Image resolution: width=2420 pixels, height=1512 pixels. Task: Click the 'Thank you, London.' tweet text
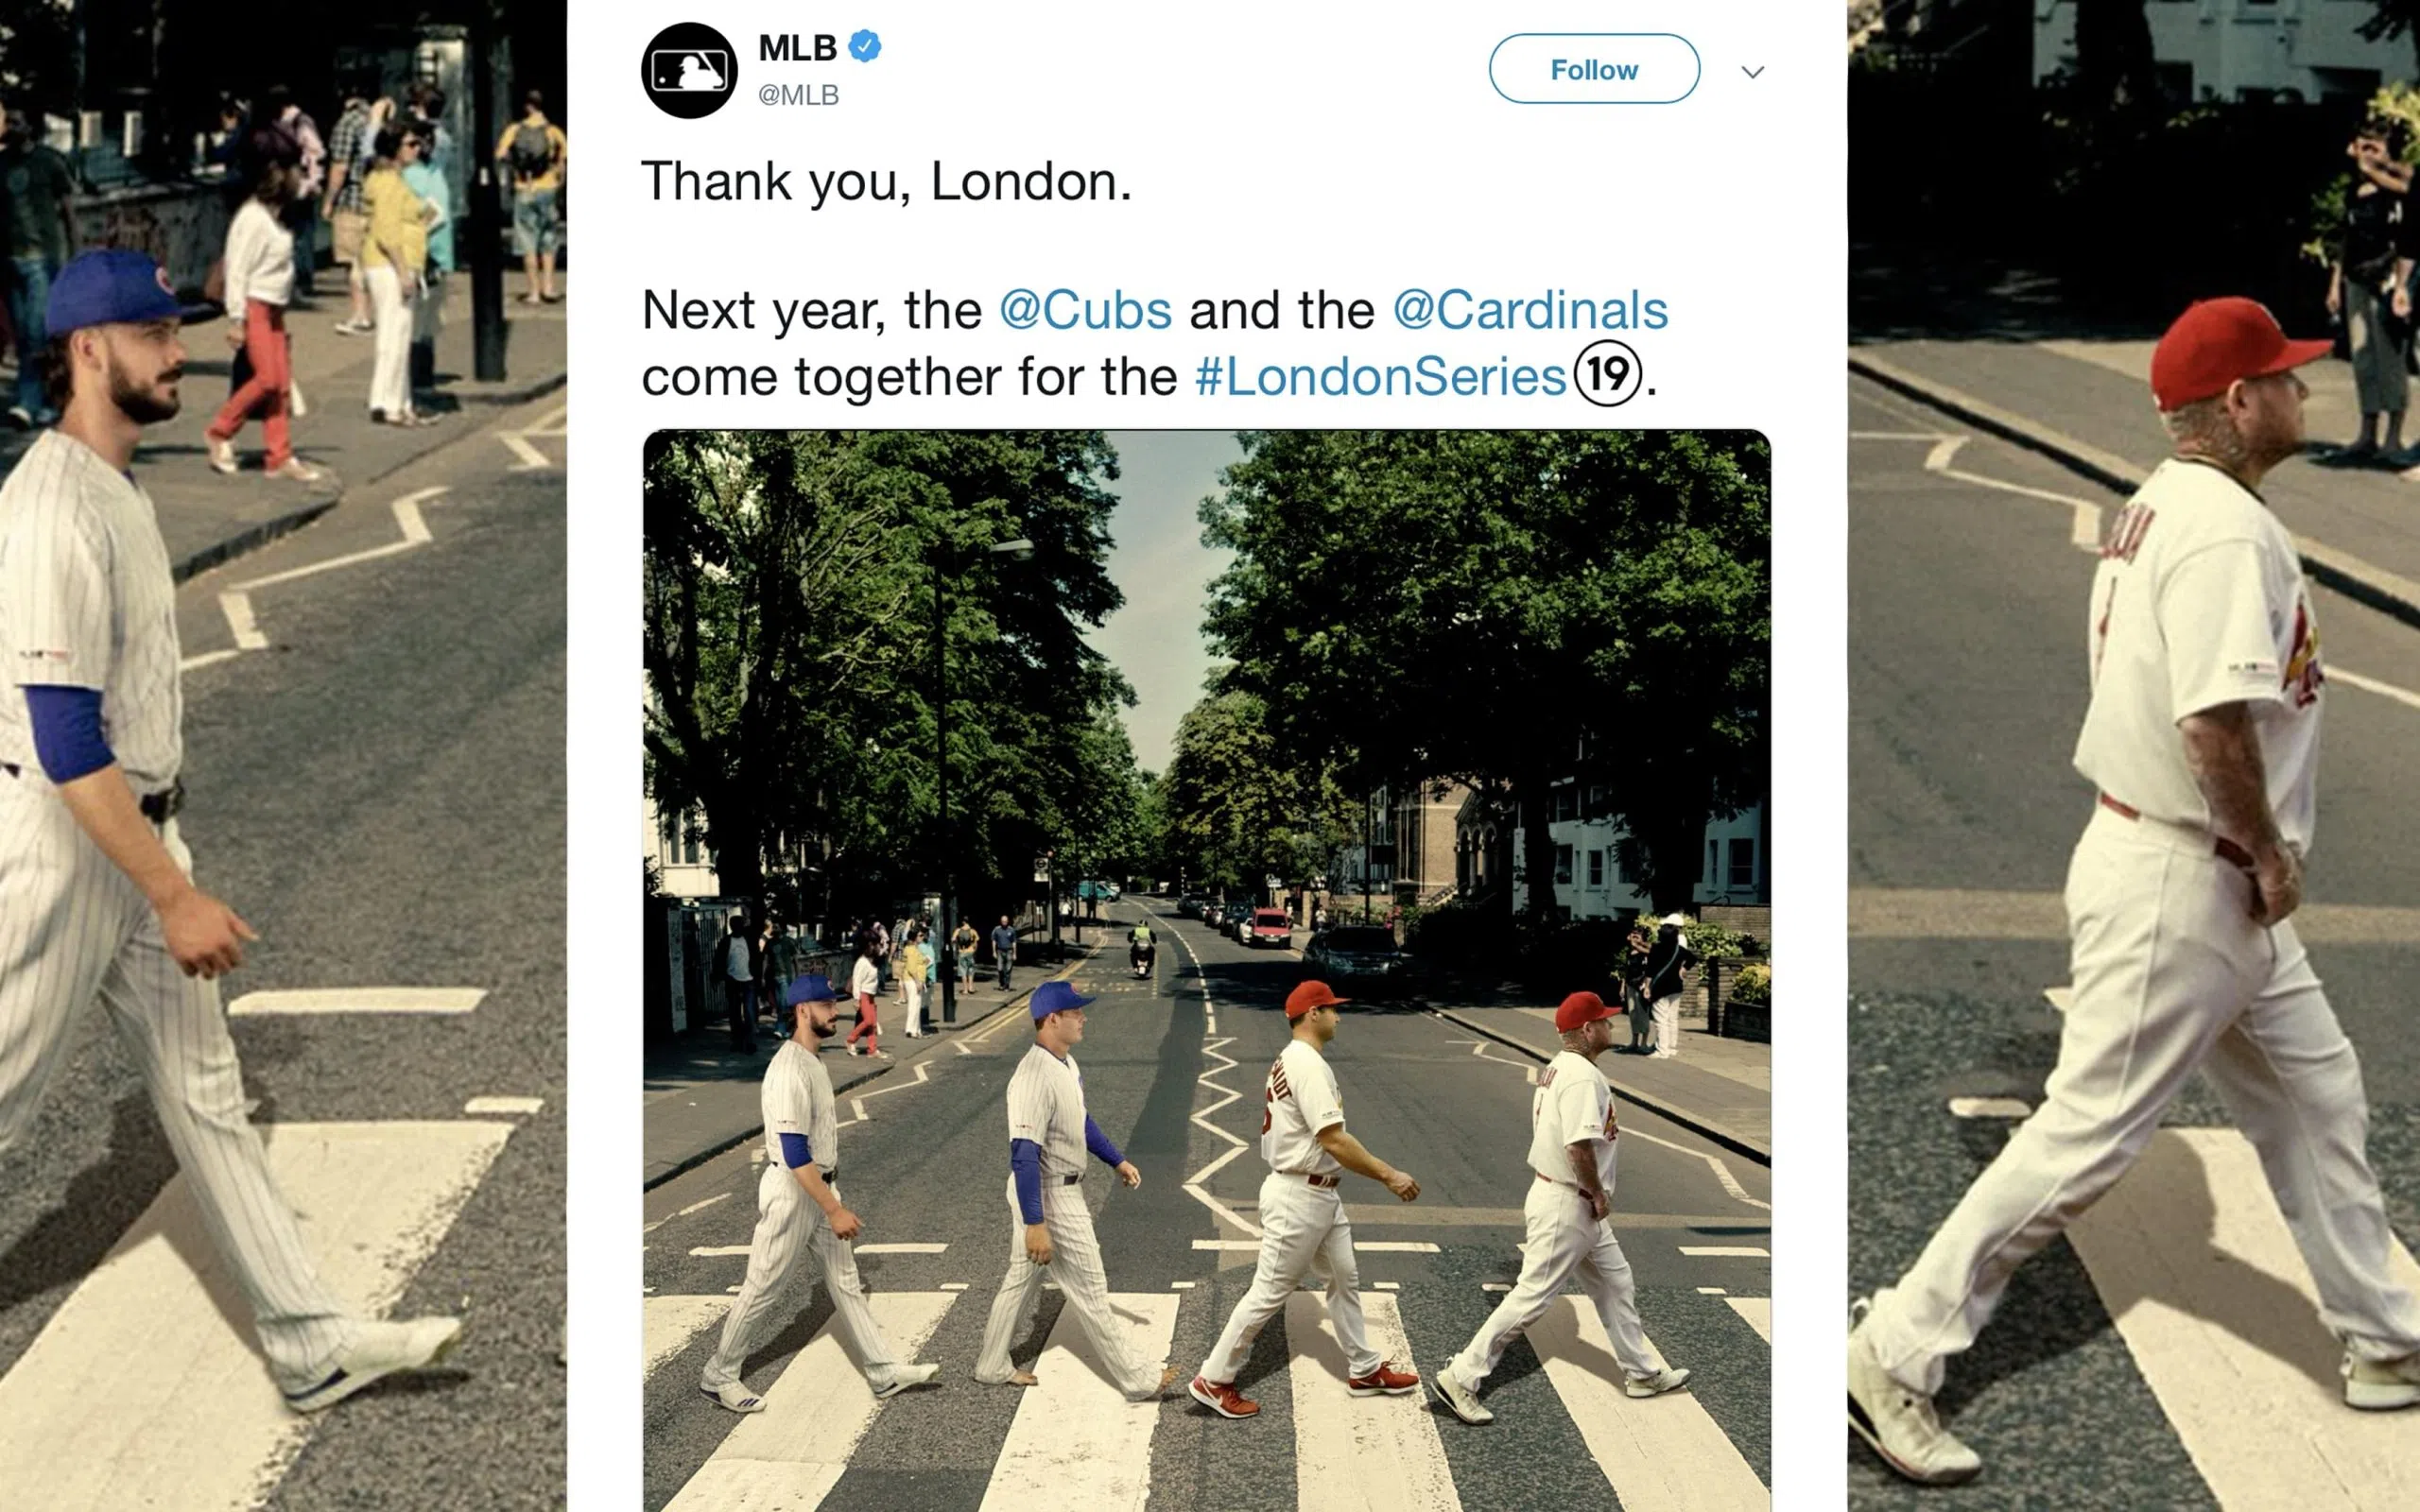pyautogui.click(x=886, y=181)
